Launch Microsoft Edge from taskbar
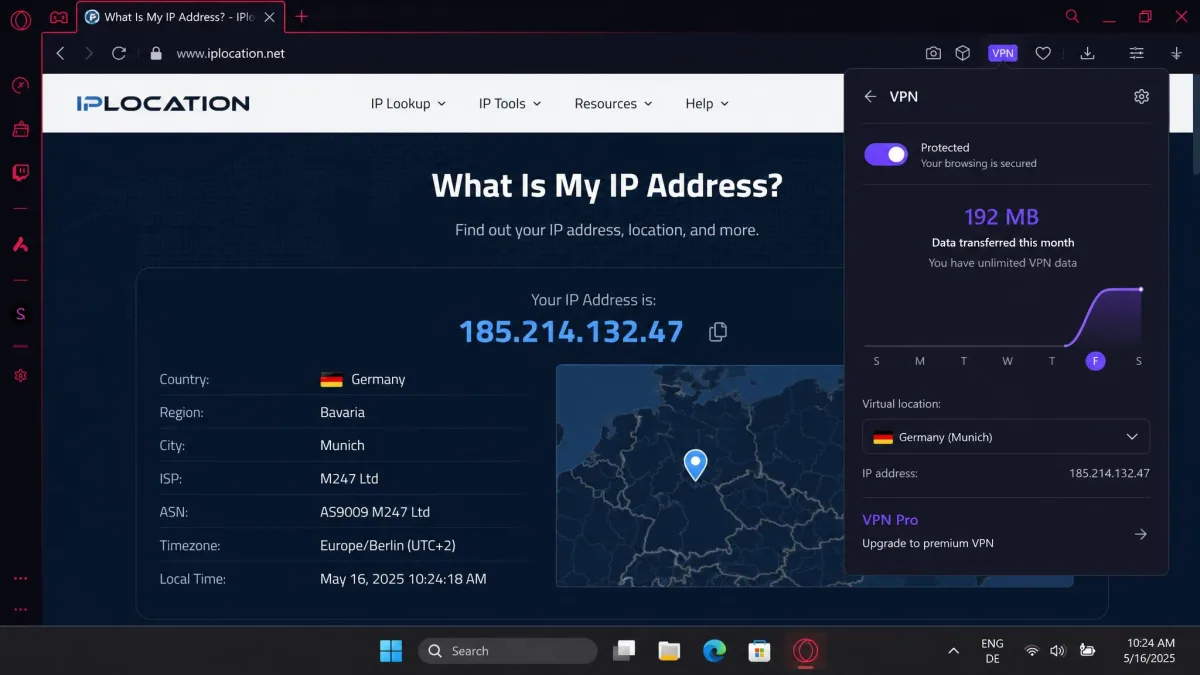This screenshot has width=1200, height=675. 714,651
